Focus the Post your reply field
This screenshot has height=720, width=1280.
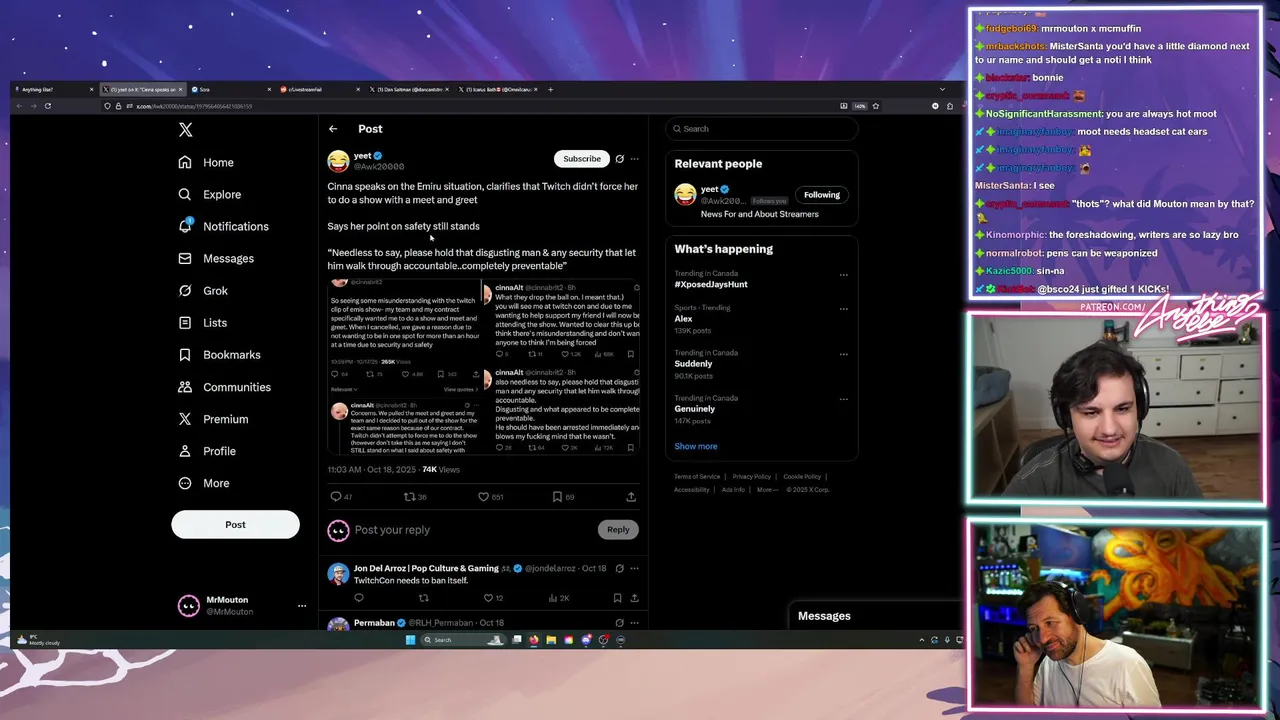click(470, 529)
